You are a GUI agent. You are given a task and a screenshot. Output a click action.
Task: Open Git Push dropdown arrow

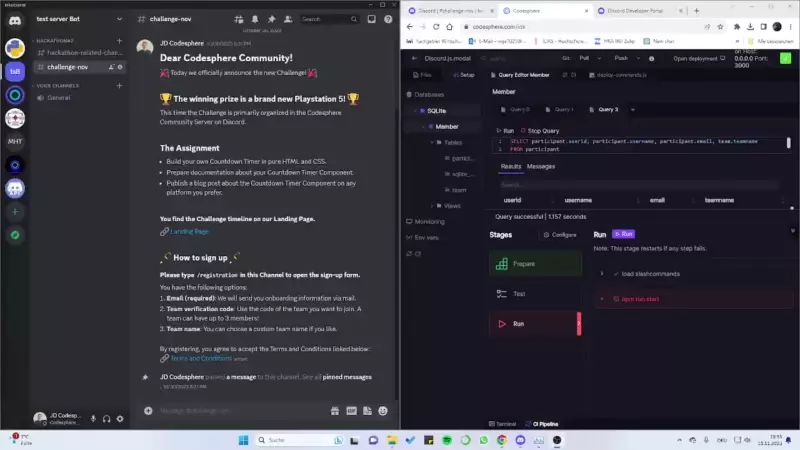pyautogui.click(x=638, y=58)
